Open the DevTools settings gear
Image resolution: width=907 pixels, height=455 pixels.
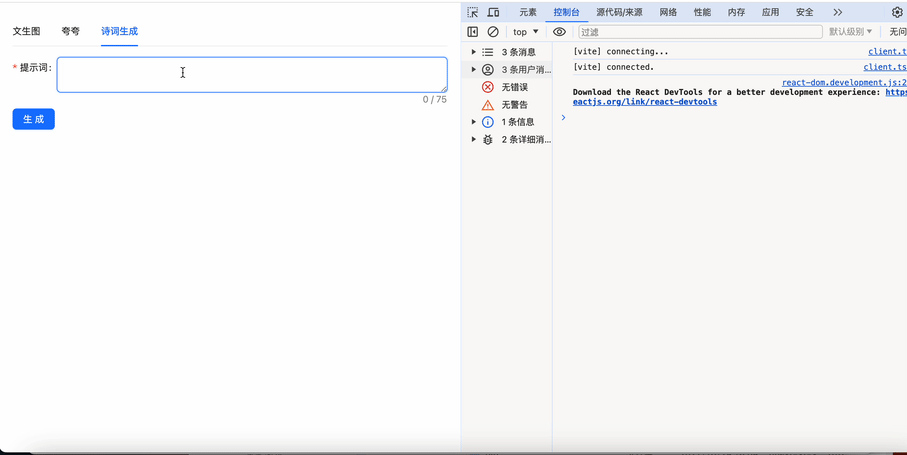[897, 12]
